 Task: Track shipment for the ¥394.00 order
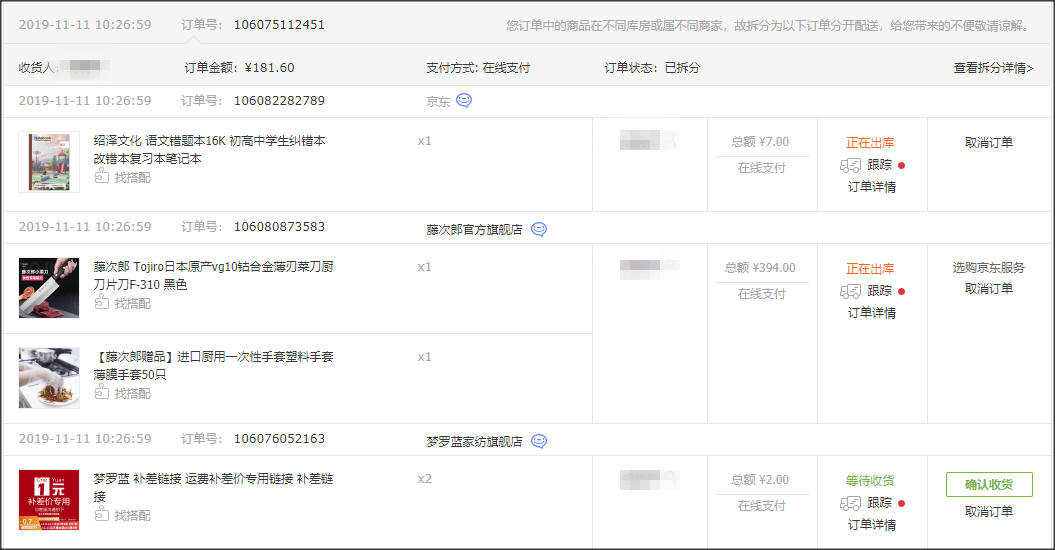(879, 291)
